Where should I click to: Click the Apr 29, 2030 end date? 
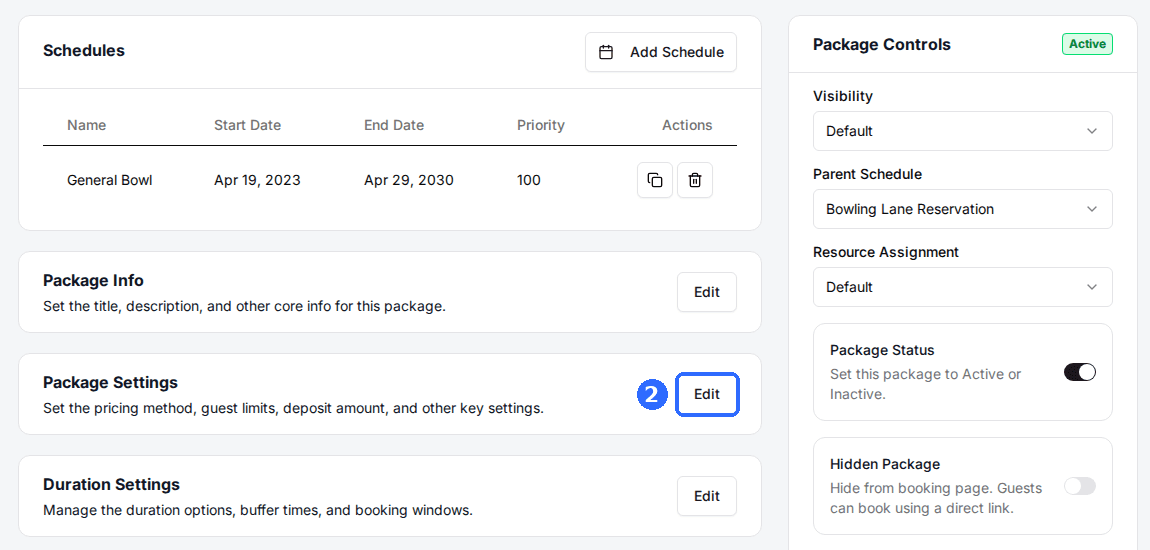coord(409,180)
